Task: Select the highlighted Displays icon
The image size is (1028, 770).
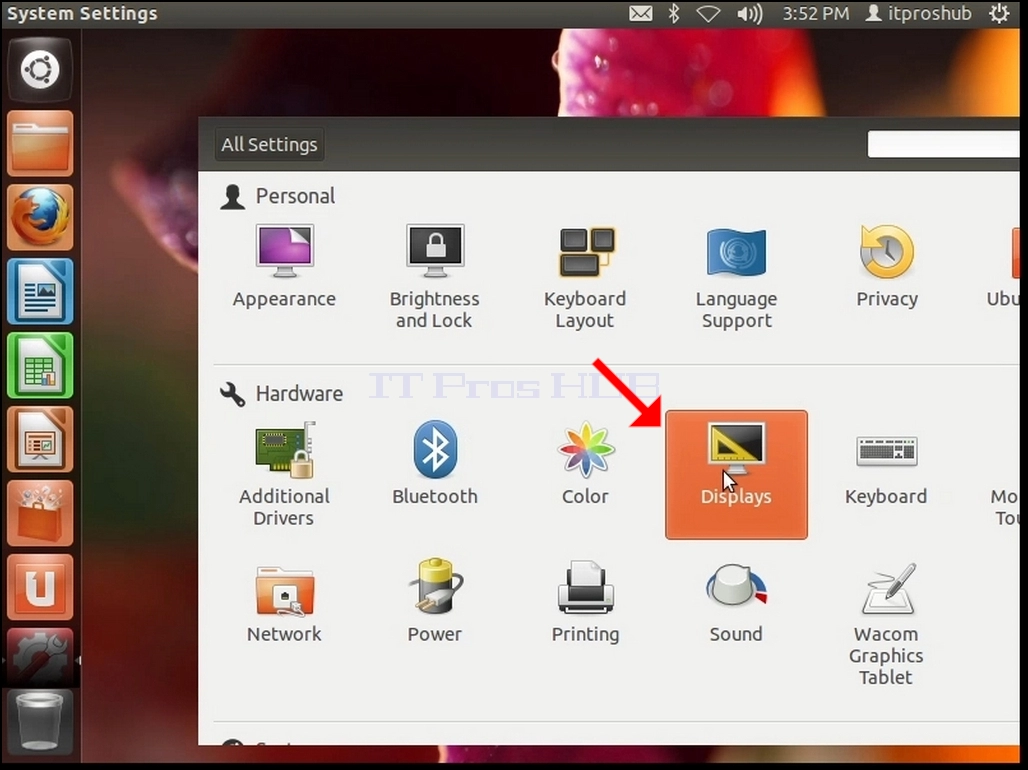Action: point(736,475)
